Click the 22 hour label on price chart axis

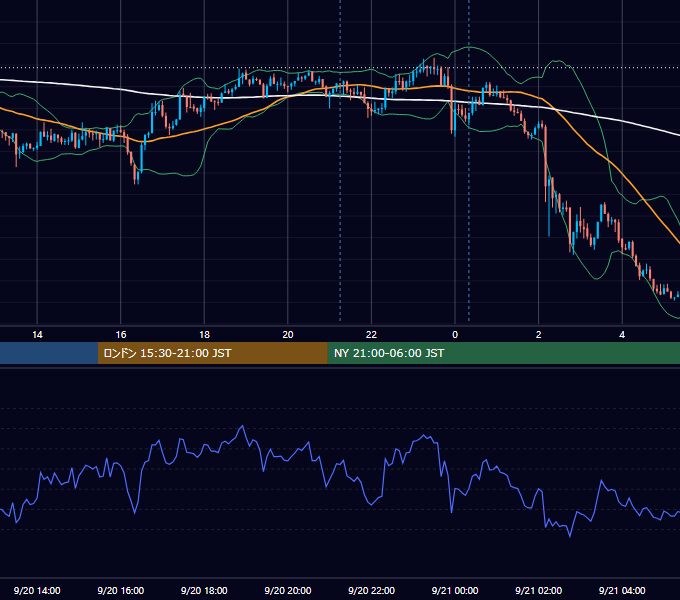pyautogui.click(x=371, y=335)
